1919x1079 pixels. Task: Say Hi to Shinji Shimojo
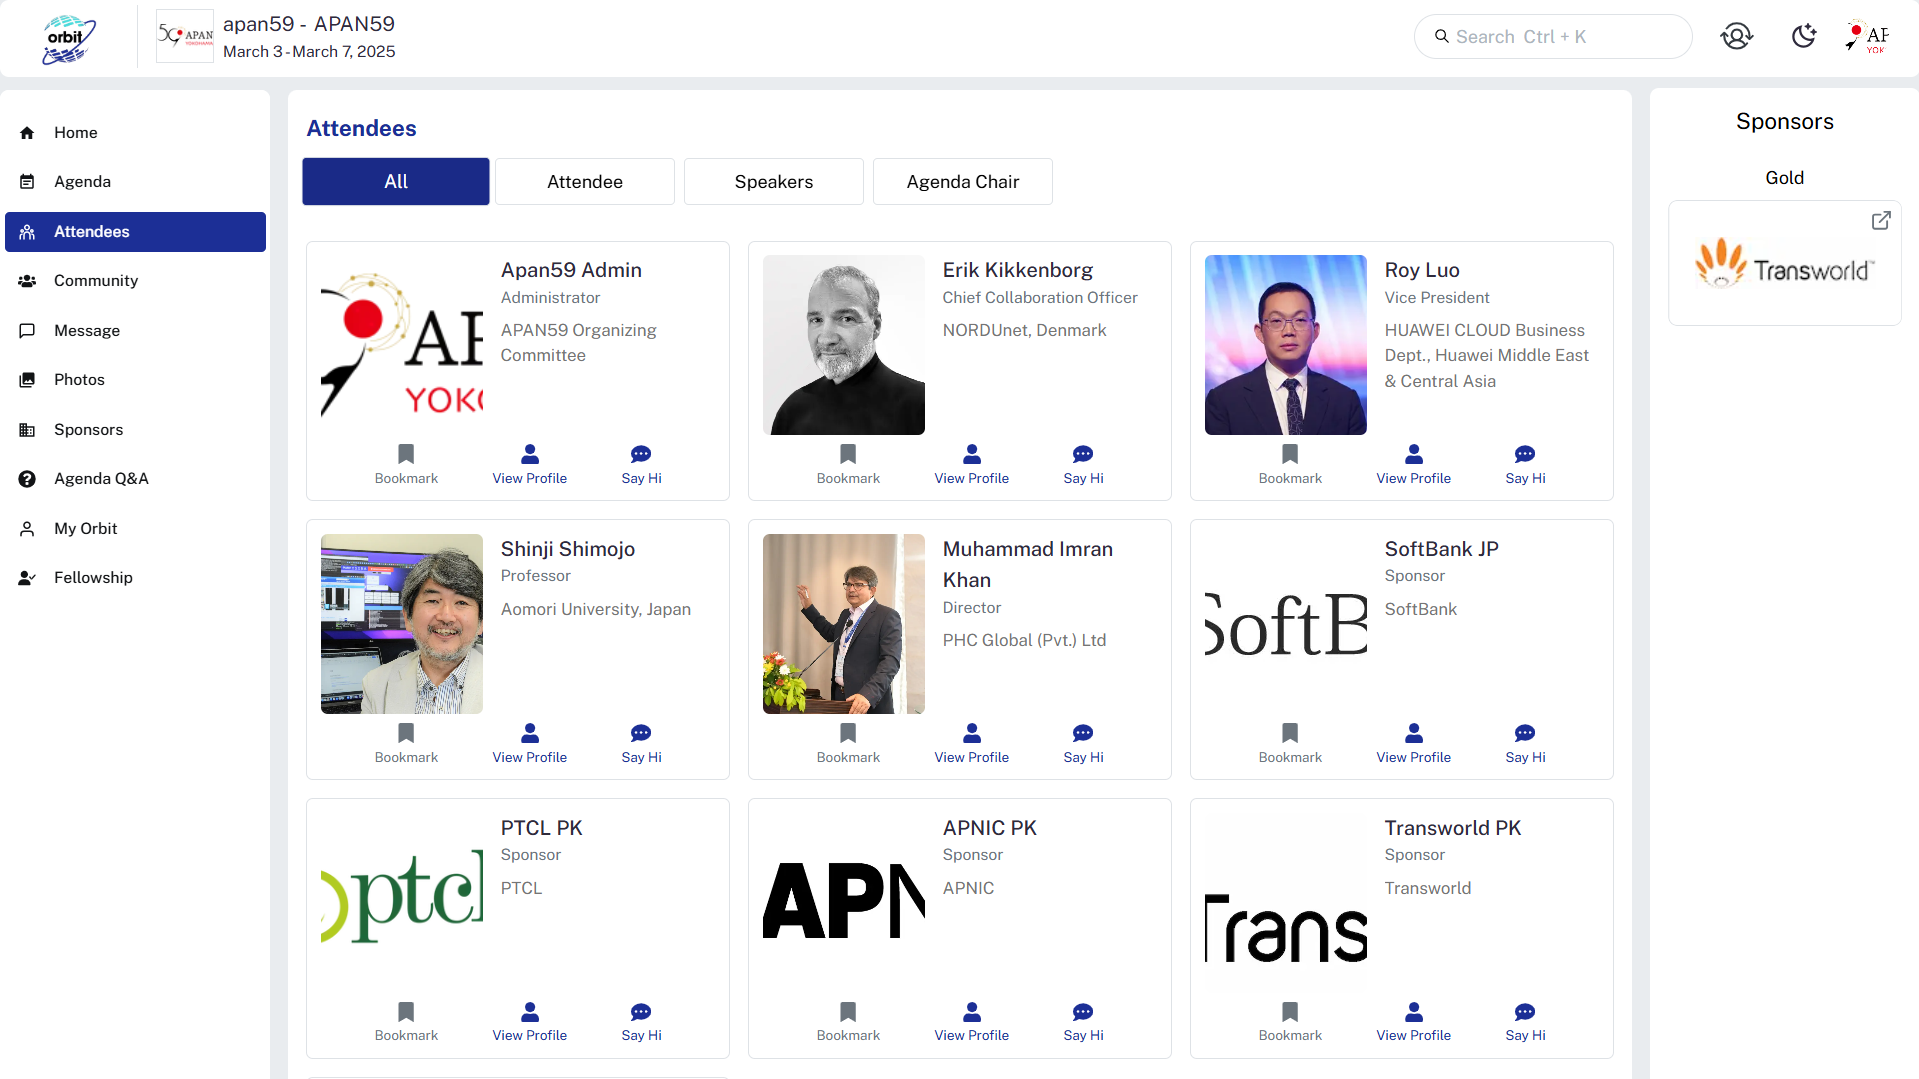coord(642,744)
